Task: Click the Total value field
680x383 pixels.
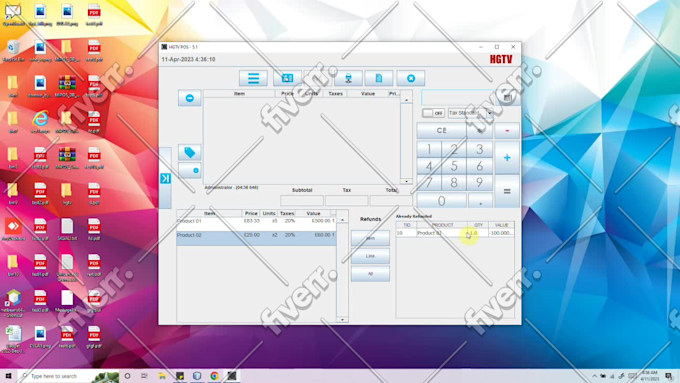Action: (391, 200)
